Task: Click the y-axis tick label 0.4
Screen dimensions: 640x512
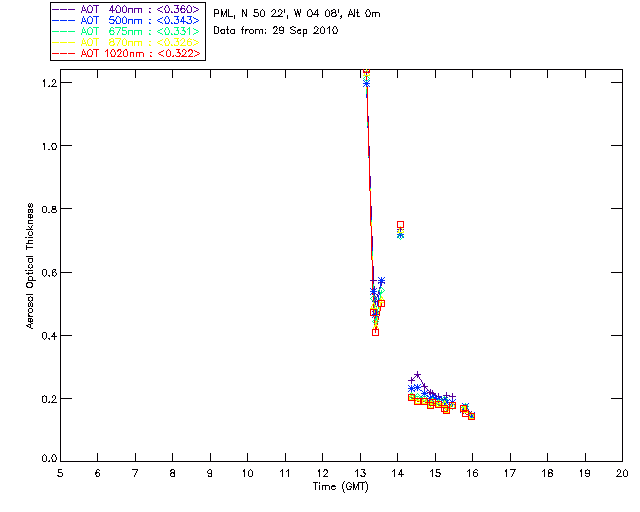Action: click(49, 336)
